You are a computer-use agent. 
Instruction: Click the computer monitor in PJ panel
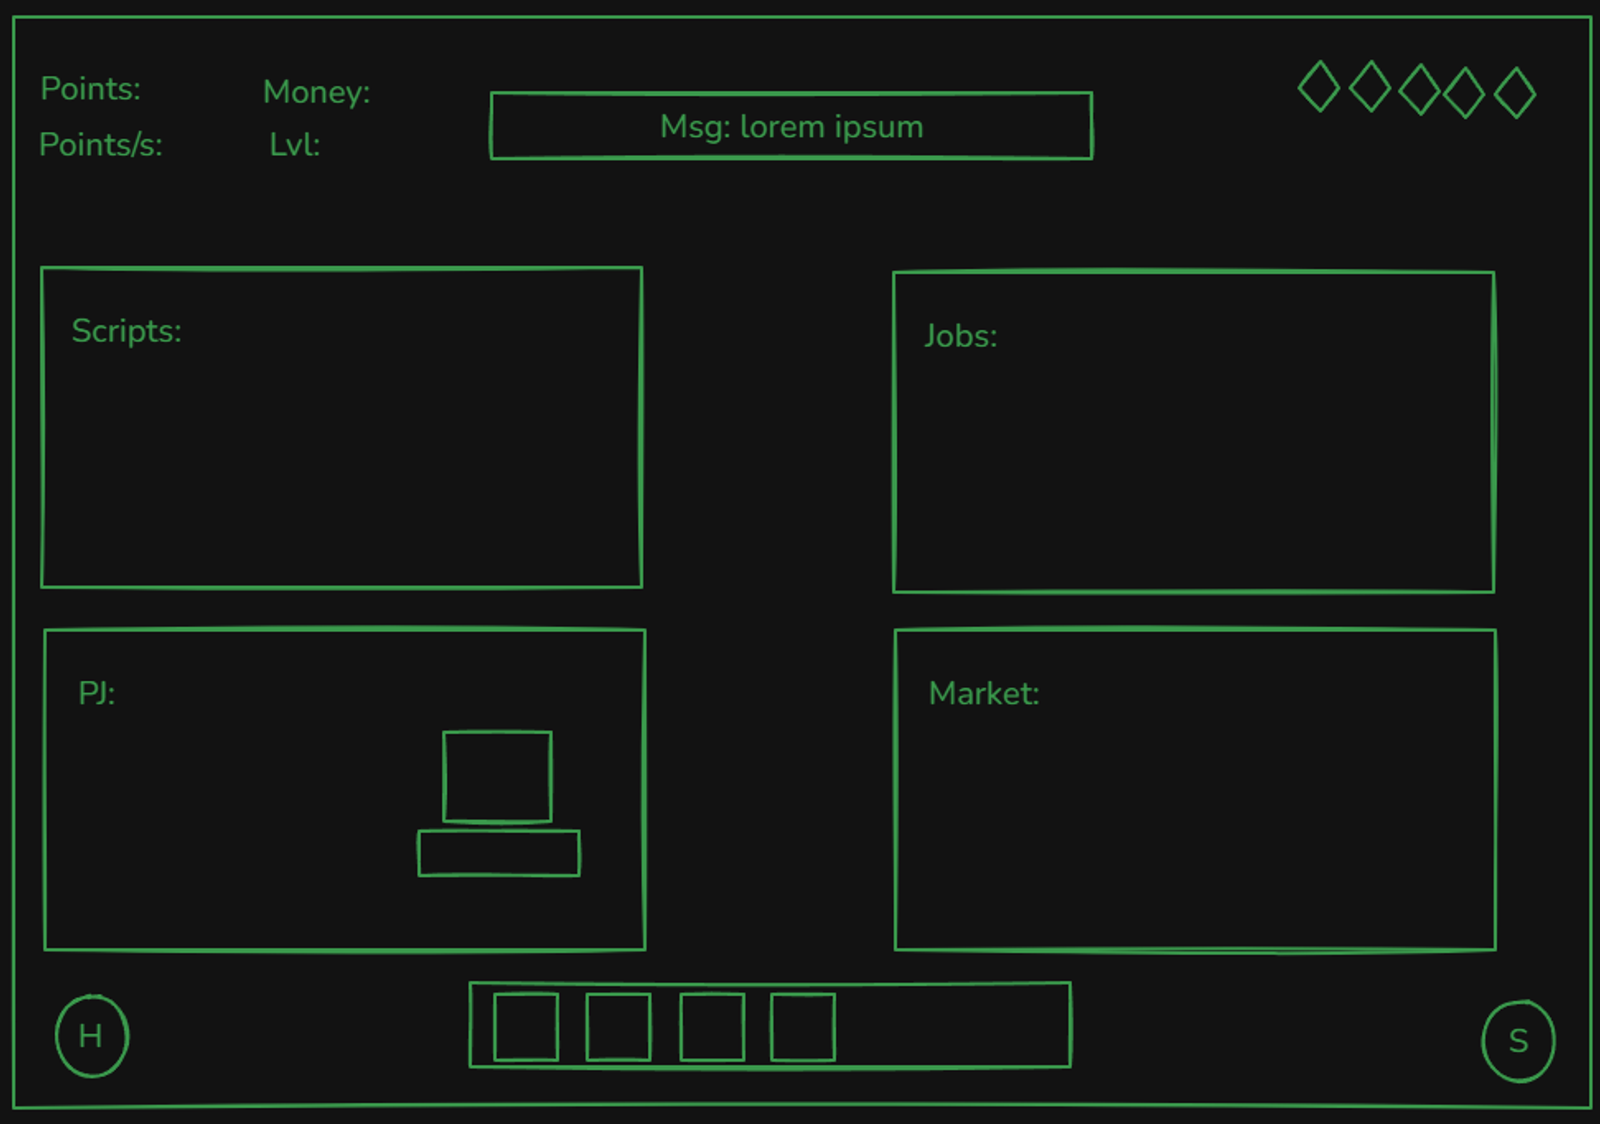pos(497,777)
